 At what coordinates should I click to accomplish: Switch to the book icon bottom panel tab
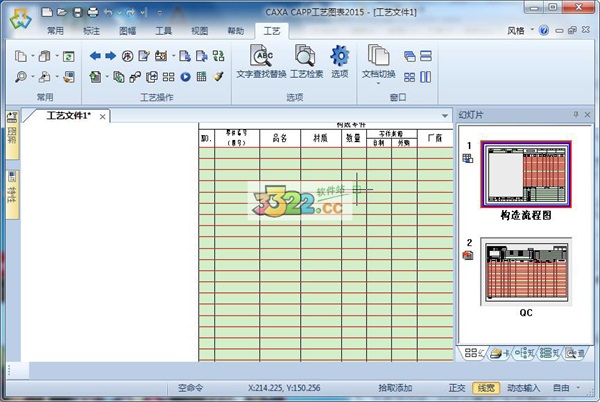499,353
